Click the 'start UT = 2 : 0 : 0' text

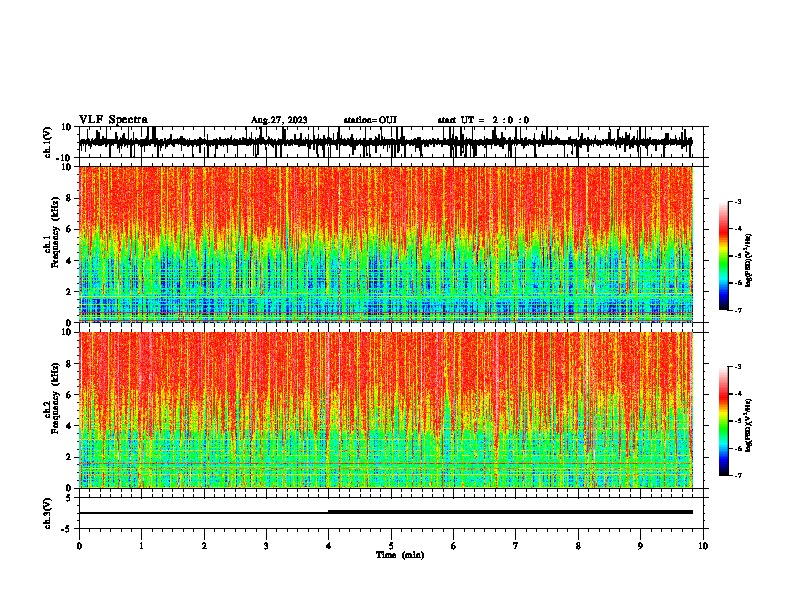[x=483, y=120]
